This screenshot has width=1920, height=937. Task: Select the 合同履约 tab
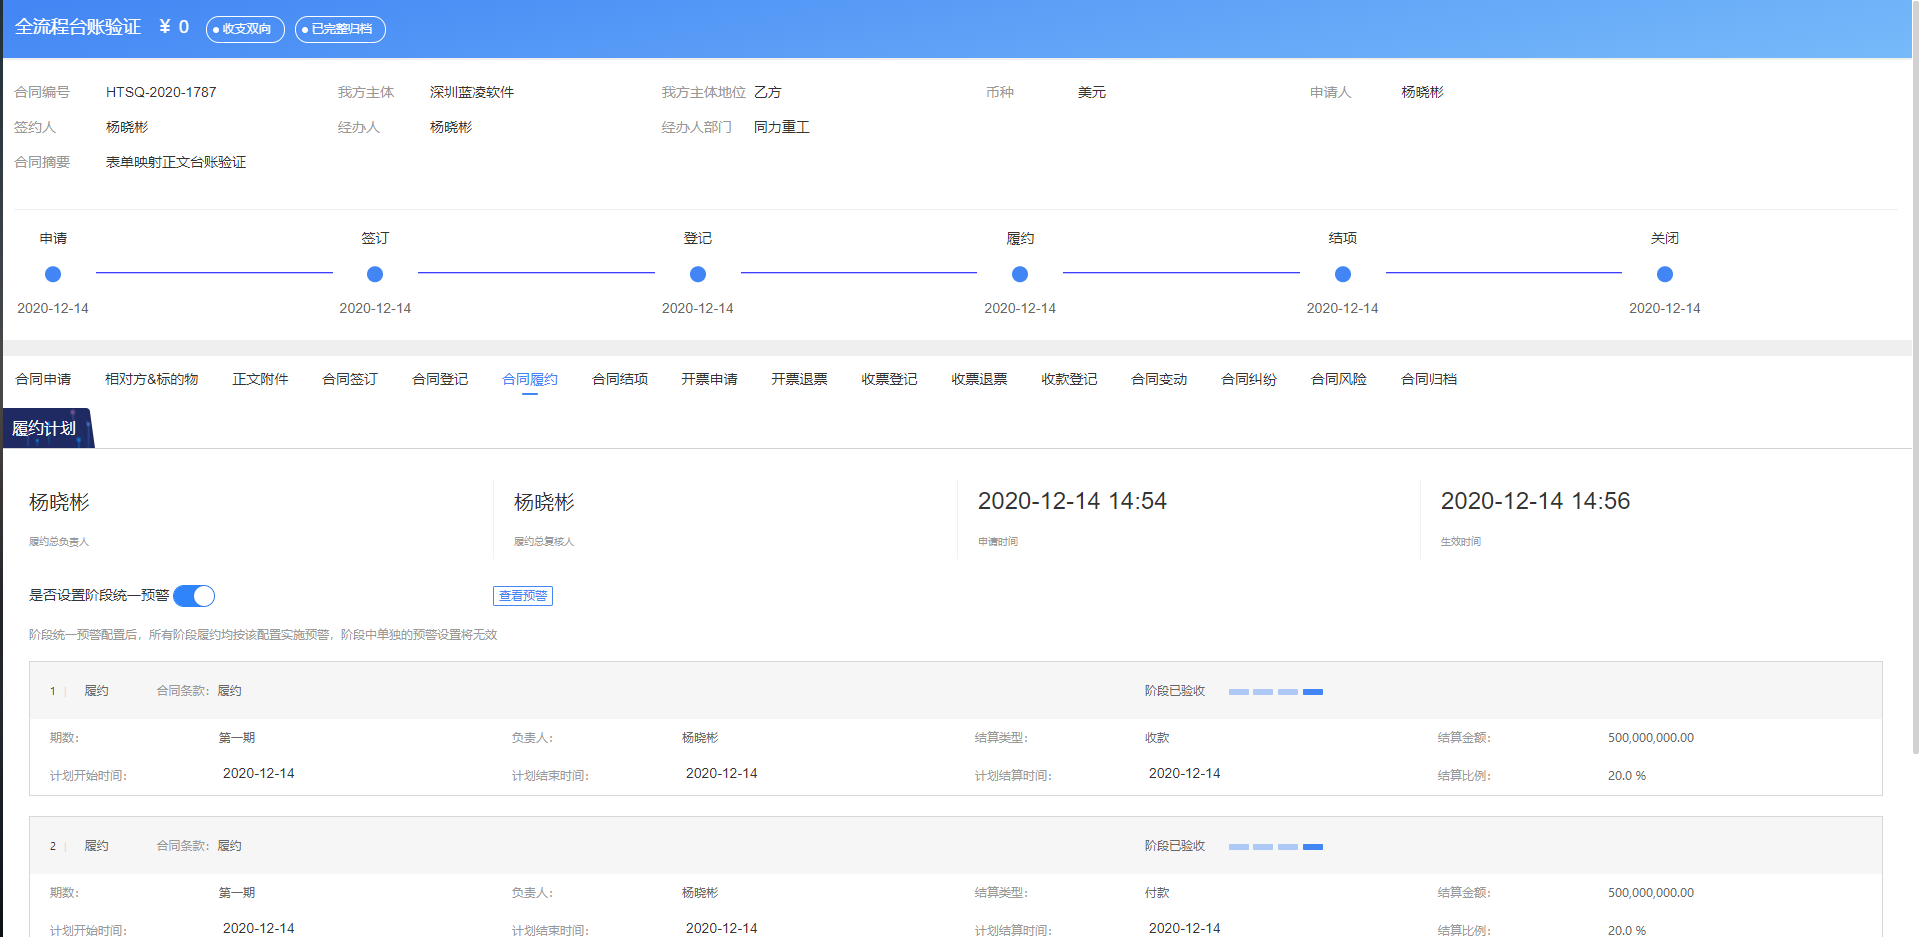point(530,379)
